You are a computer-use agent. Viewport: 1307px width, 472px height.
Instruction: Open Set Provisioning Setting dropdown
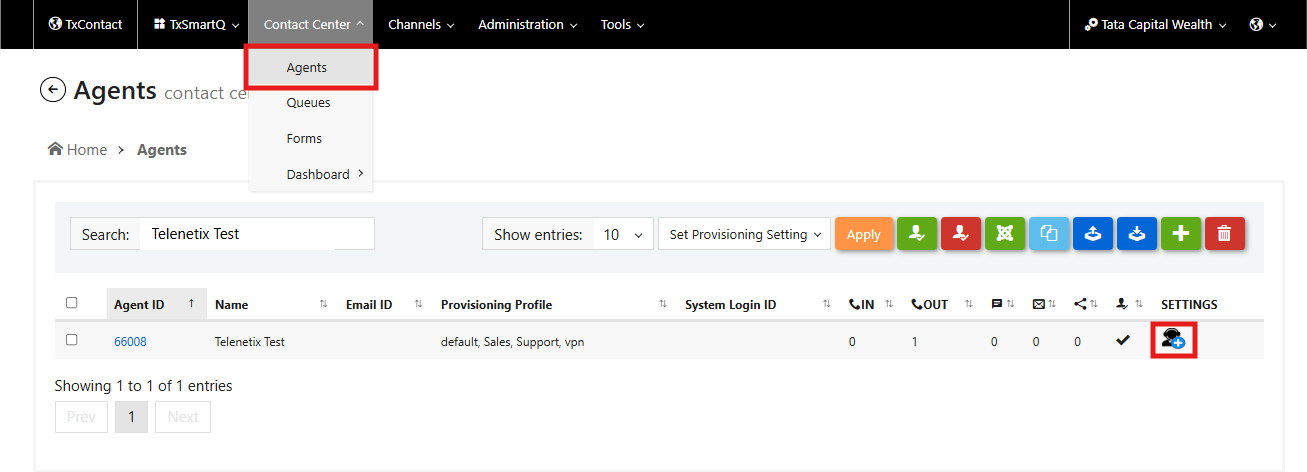click(x=744, y=234)
